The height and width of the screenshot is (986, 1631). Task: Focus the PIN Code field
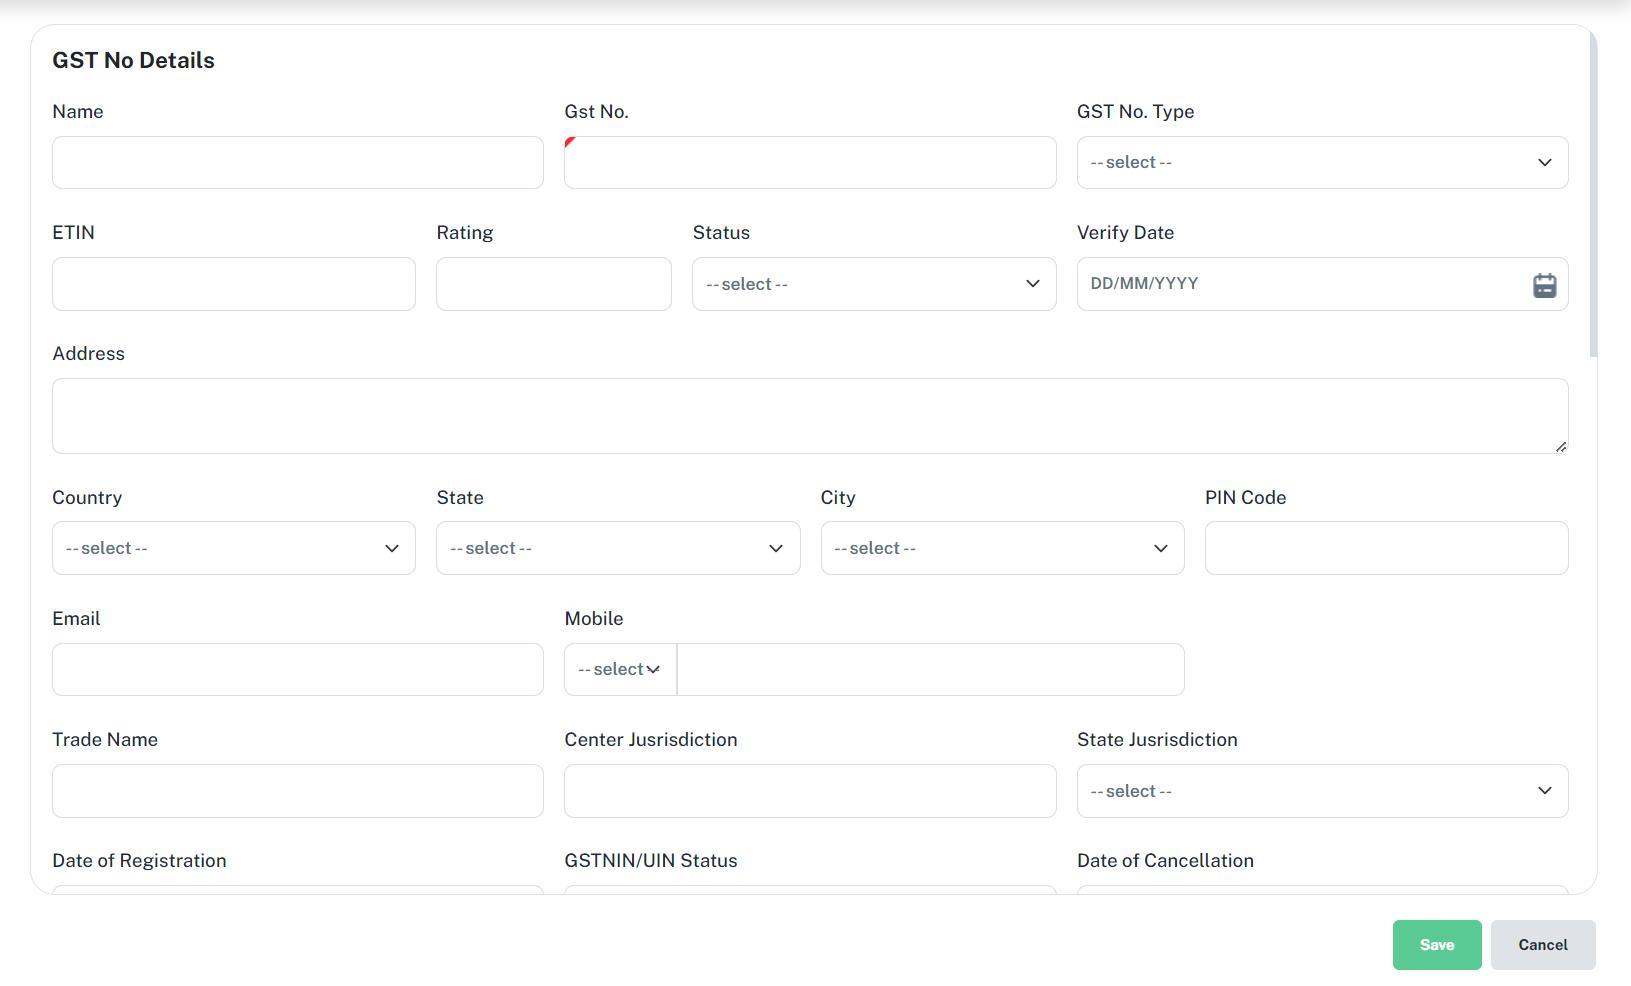1385,549
